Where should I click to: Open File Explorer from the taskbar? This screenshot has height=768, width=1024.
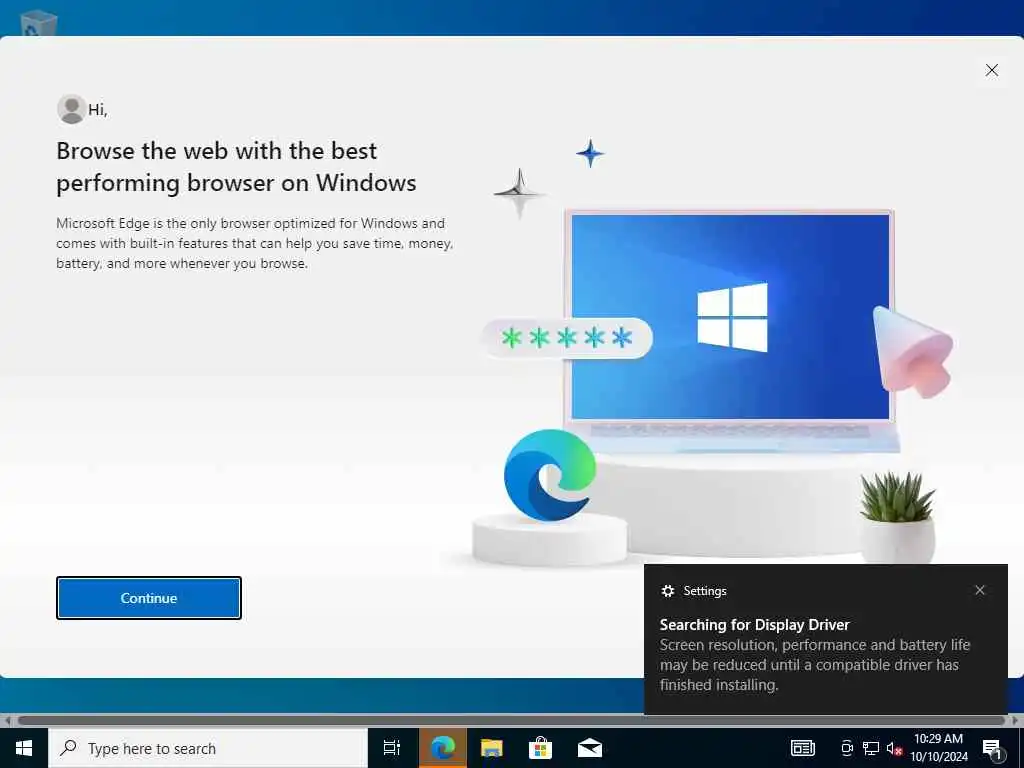492,748
